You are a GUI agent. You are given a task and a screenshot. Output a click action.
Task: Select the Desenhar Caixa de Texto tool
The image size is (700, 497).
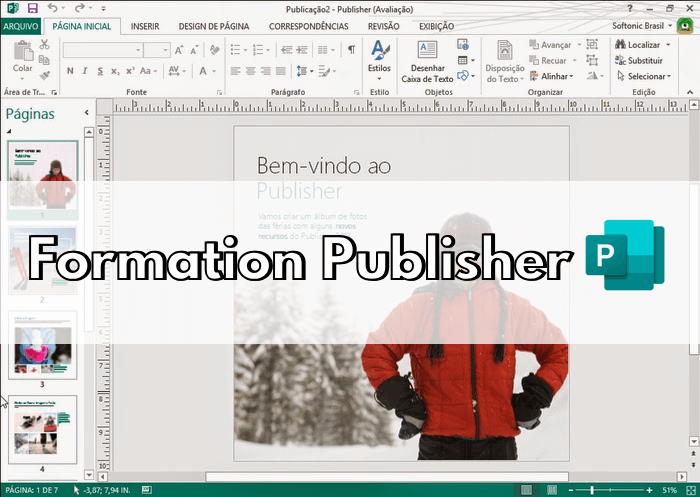coord(427,62)
